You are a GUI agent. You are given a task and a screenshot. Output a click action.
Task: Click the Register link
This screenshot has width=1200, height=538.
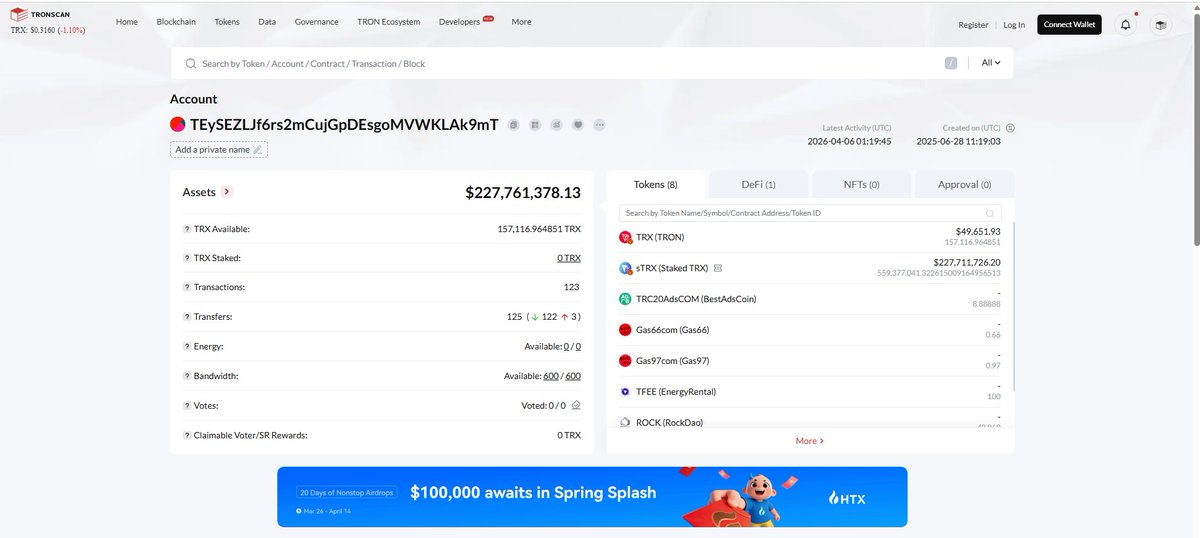[x=973, y=25]
